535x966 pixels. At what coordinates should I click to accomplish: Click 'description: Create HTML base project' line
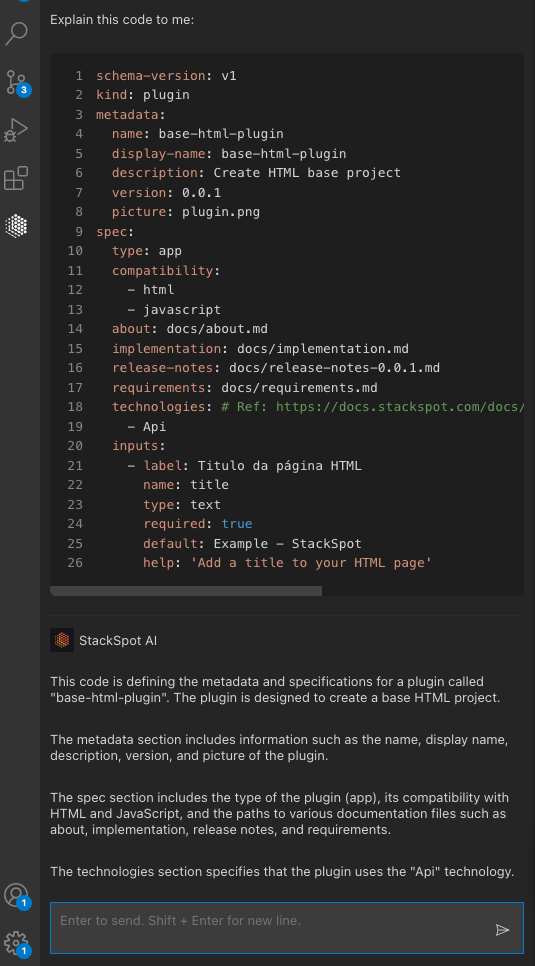coord(256,172)
